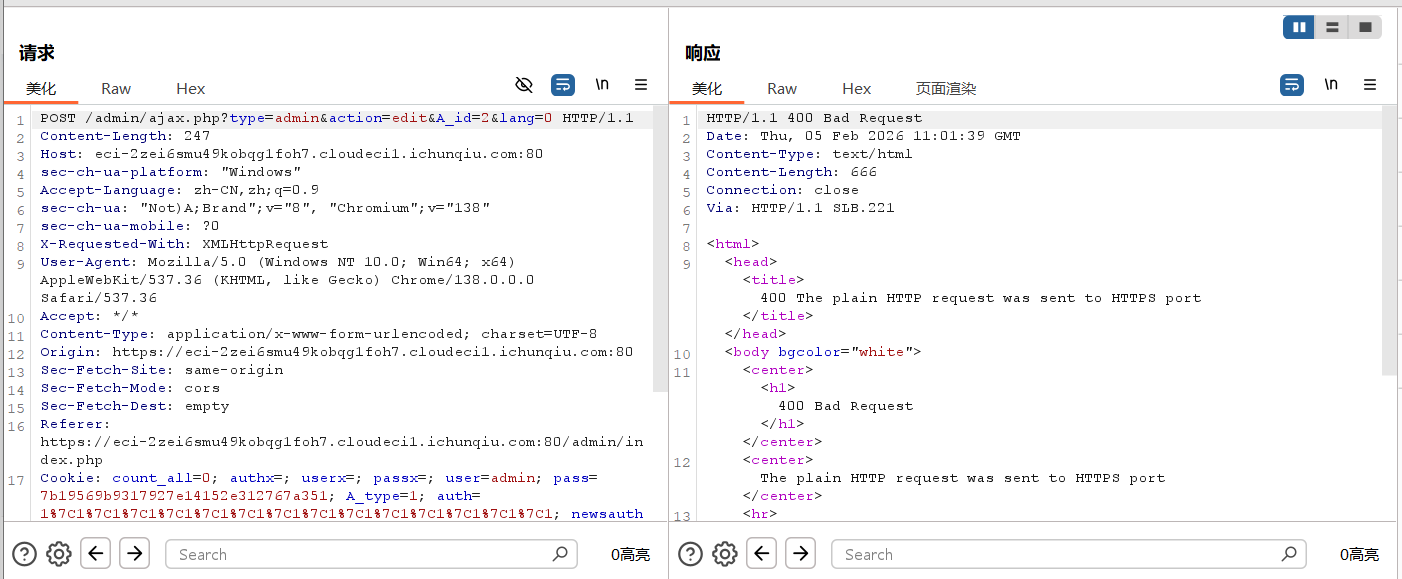
Task: Open request panel hamburger menu
Action: [x=641, y=85]
